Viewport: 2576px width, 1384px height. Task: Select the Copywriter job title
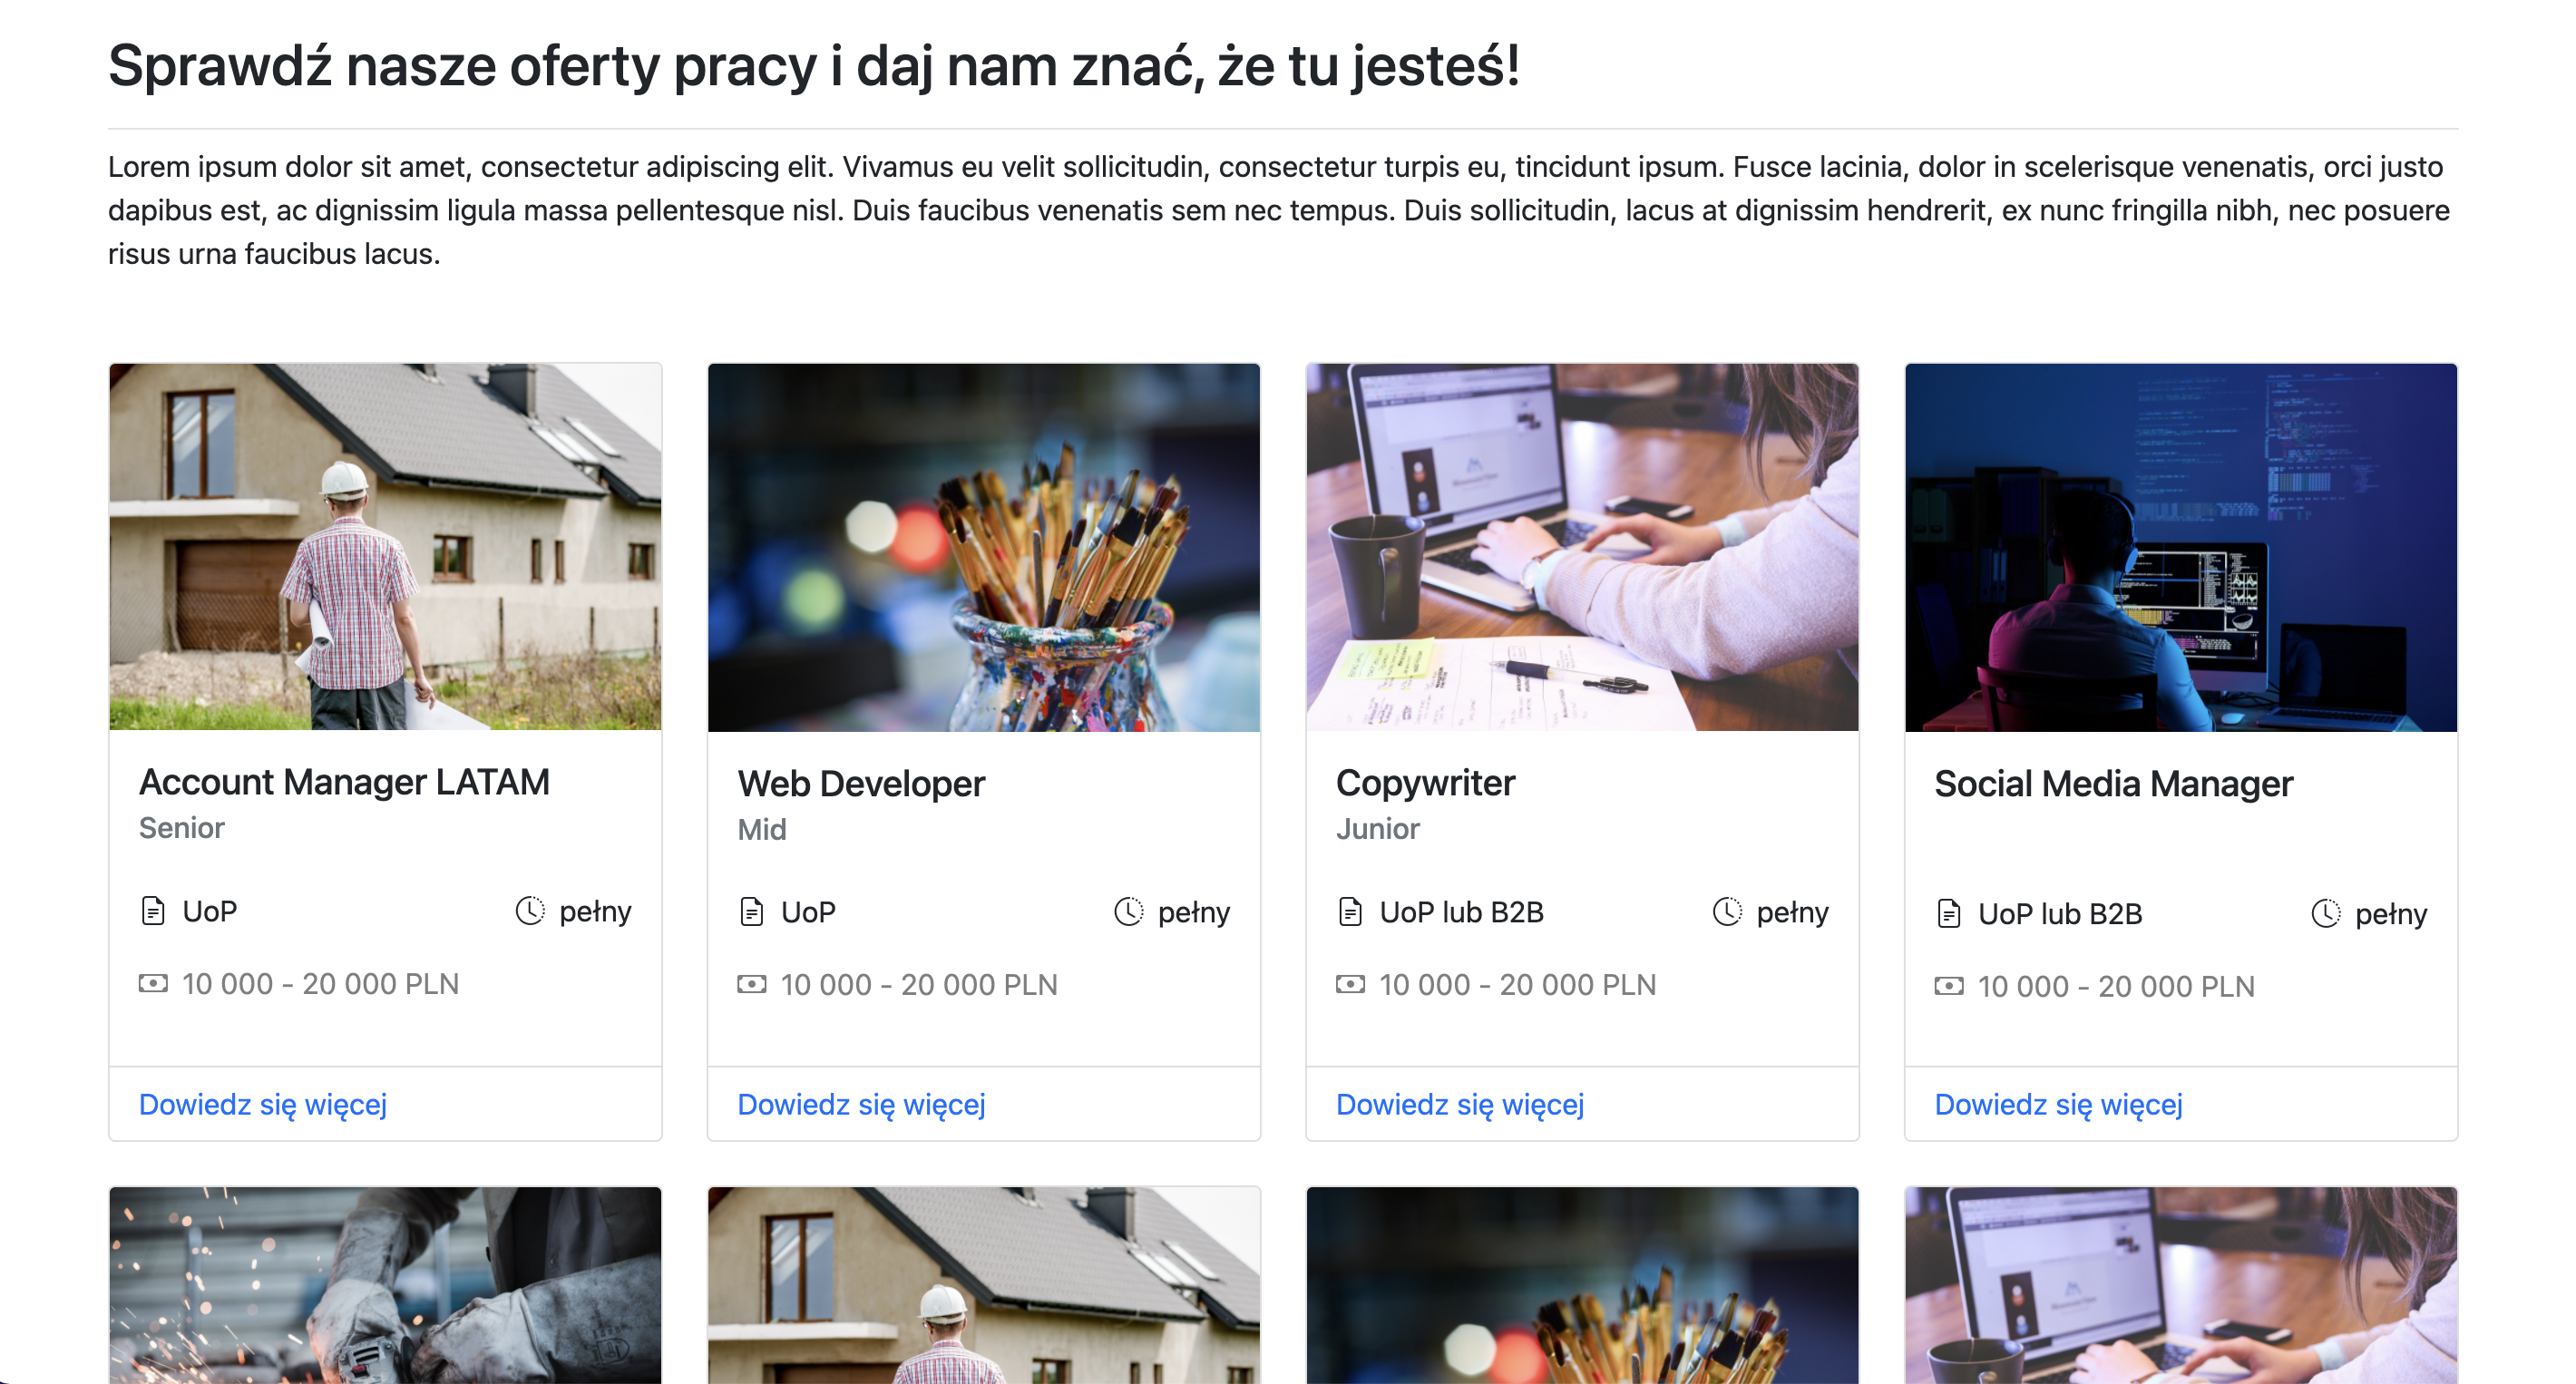[1426, 783]
